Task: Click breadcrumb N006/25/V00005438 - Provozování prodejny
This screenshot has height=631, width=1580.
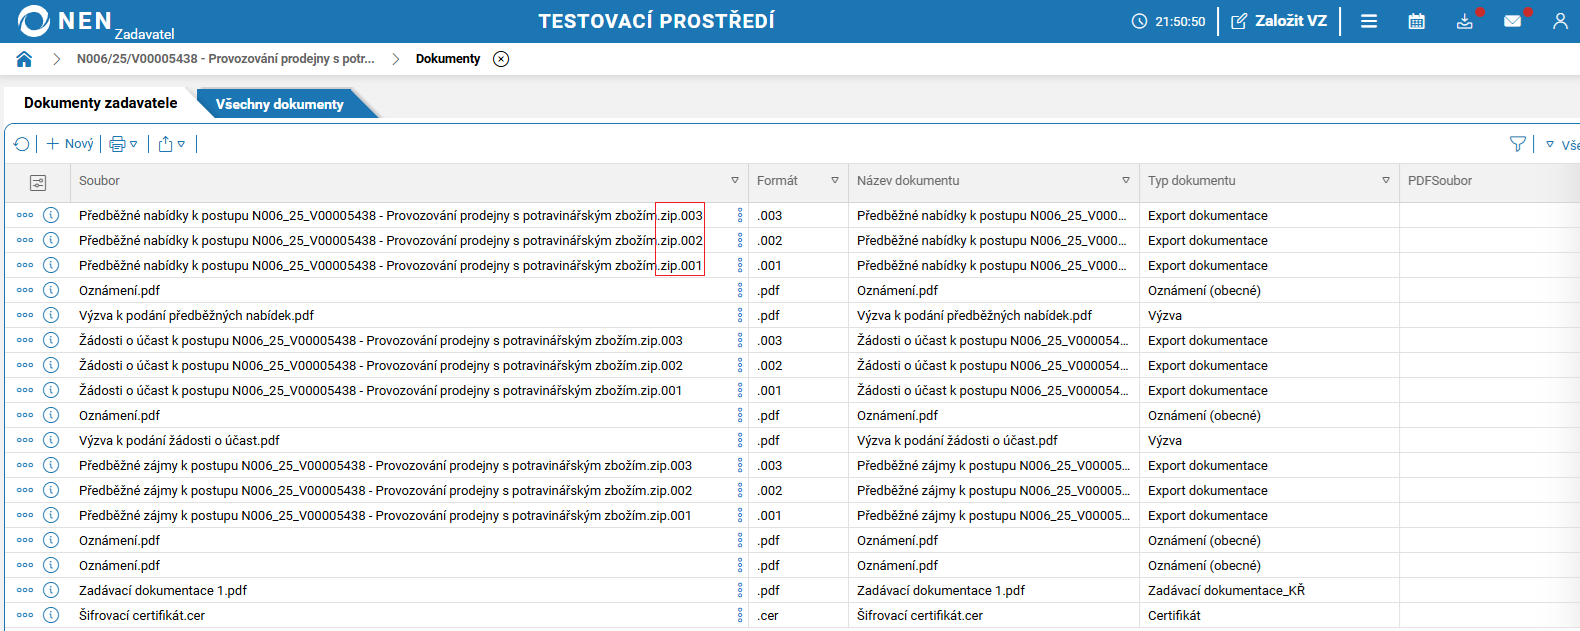Action: click(x=226, y=59)
